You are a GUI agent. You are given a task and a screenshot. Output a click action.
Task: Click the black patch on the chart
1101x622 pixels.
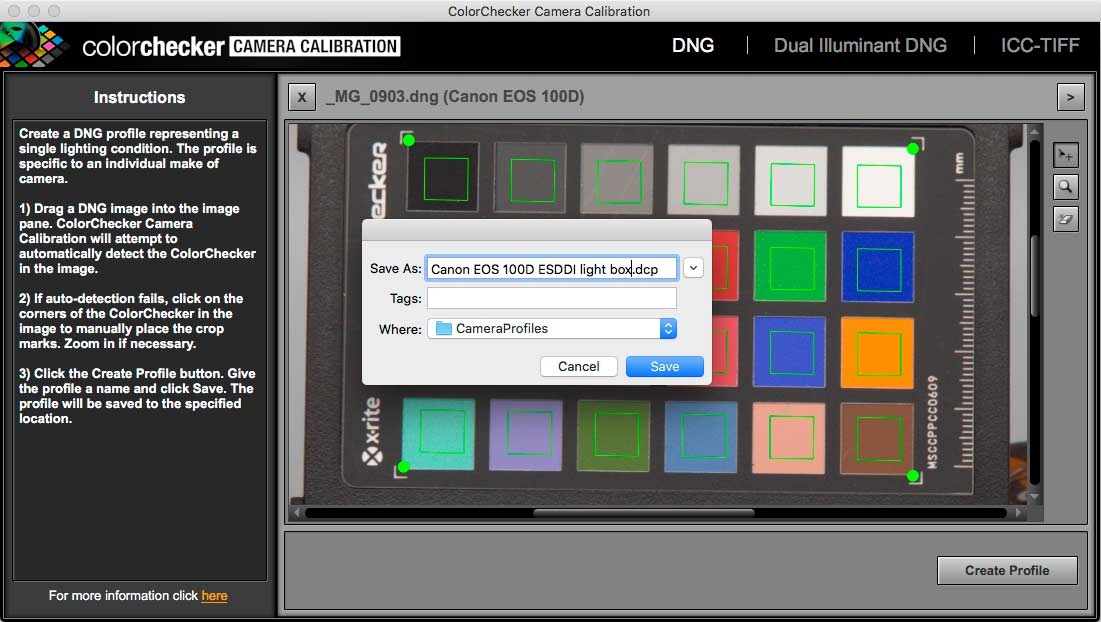click(x=443, y=177)
